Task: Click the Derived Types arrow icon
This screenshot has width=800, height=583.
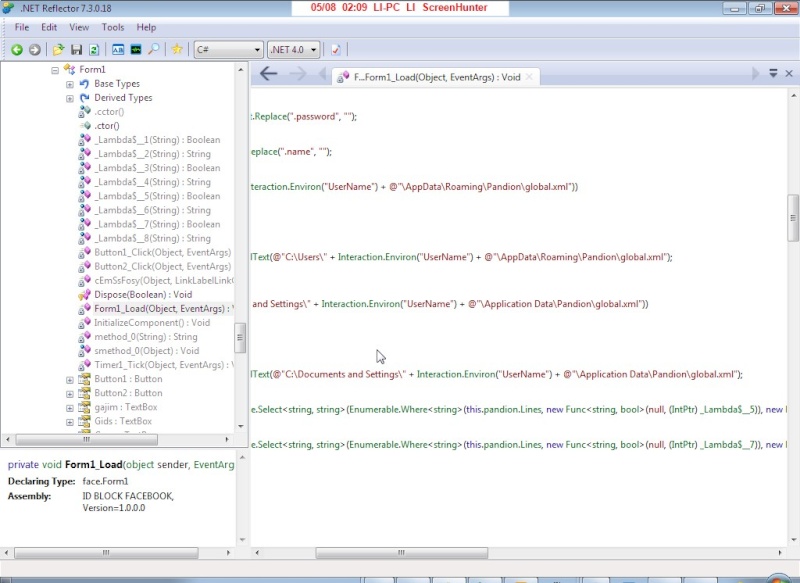Action: [x=85, y=98]
